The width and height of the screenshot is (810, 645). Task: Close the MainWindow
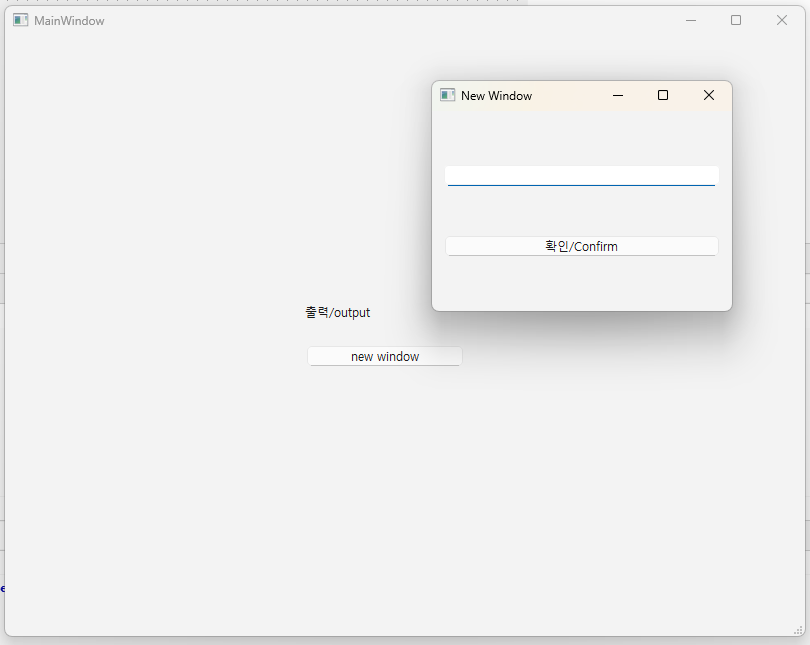click(x=782, y=20)
